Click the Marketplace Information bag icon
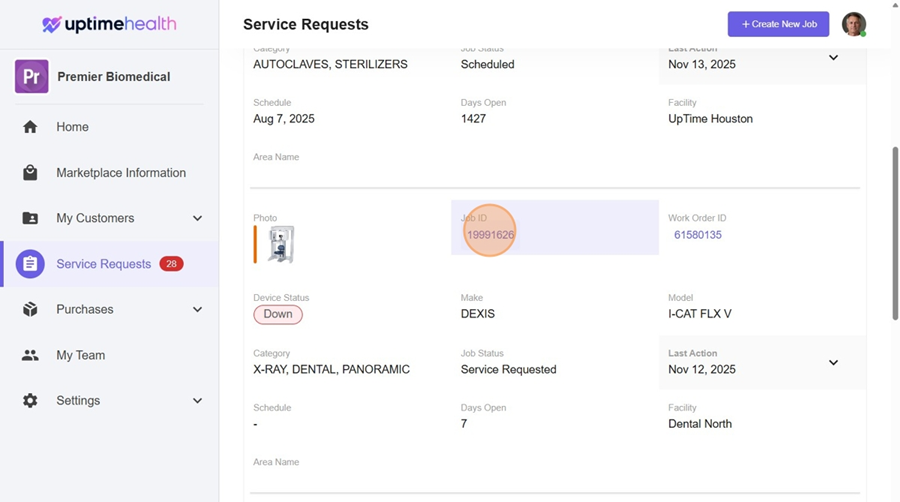 click(30, 173)
